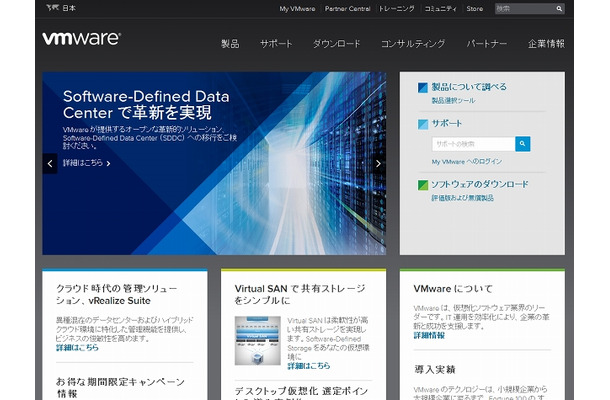The width and height of the screenshot is (610, 400).
Task: Click the light-blue icon beside サポート heading
Action: tap(422, 124)
